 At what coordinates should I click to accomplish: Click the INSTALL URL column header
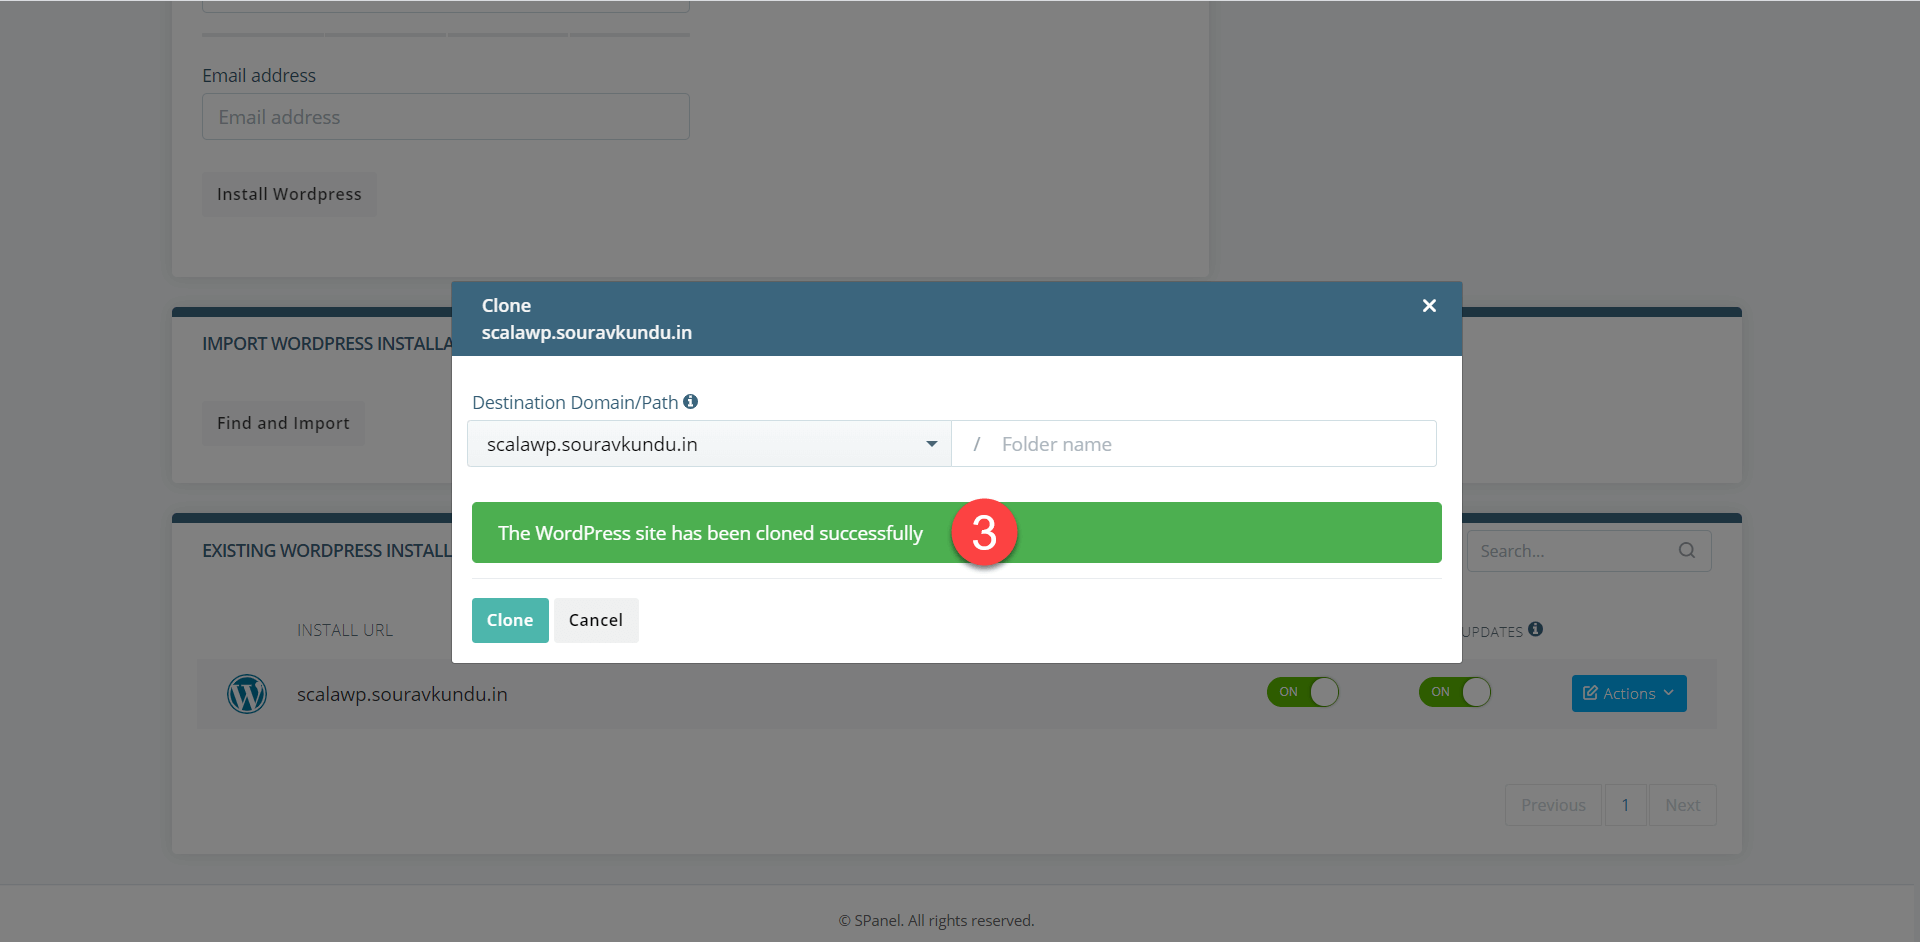(345, 630)
